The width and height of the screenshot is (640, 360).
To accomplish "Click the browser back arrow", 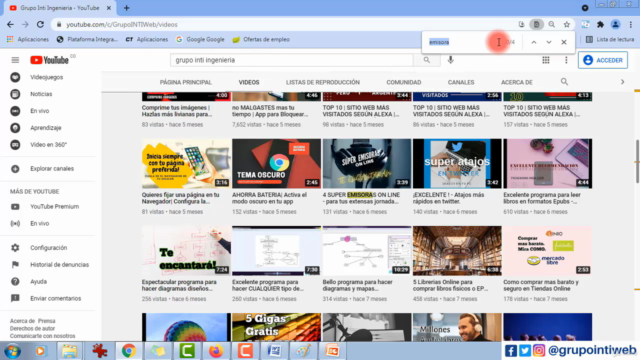I will 10,24.
